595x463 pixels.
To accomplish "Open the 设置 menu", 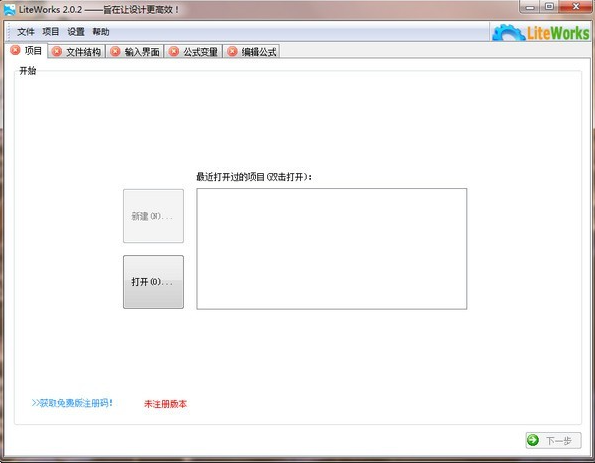I will [76, 31].
